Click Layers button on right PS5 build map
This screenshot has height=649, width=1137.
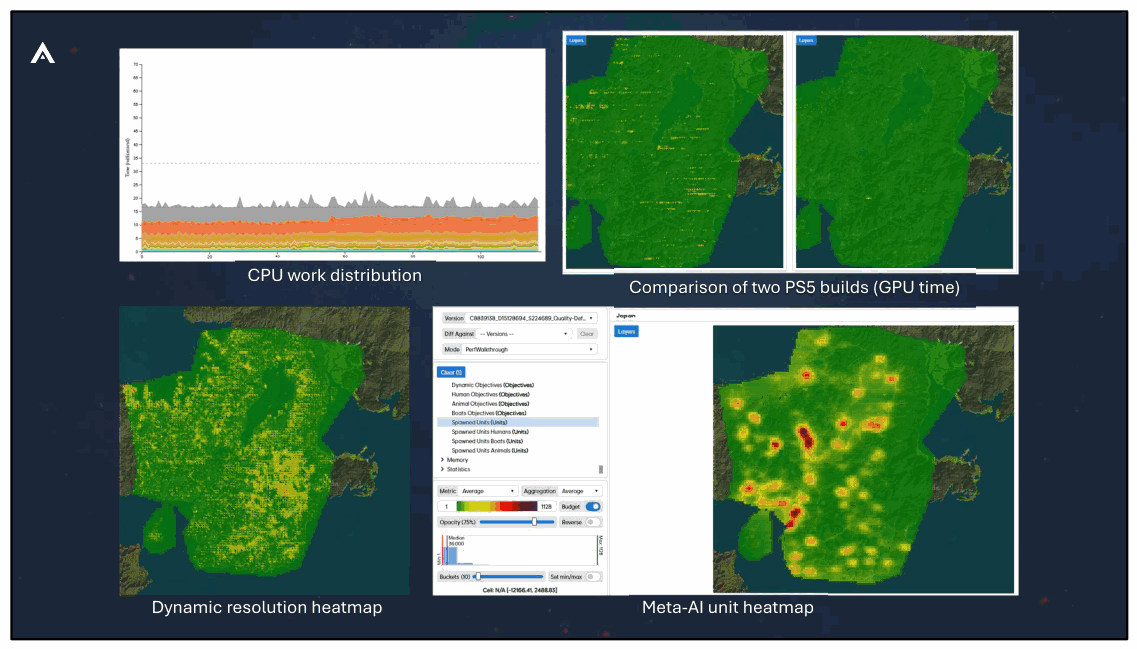click(x=806, y=41)
